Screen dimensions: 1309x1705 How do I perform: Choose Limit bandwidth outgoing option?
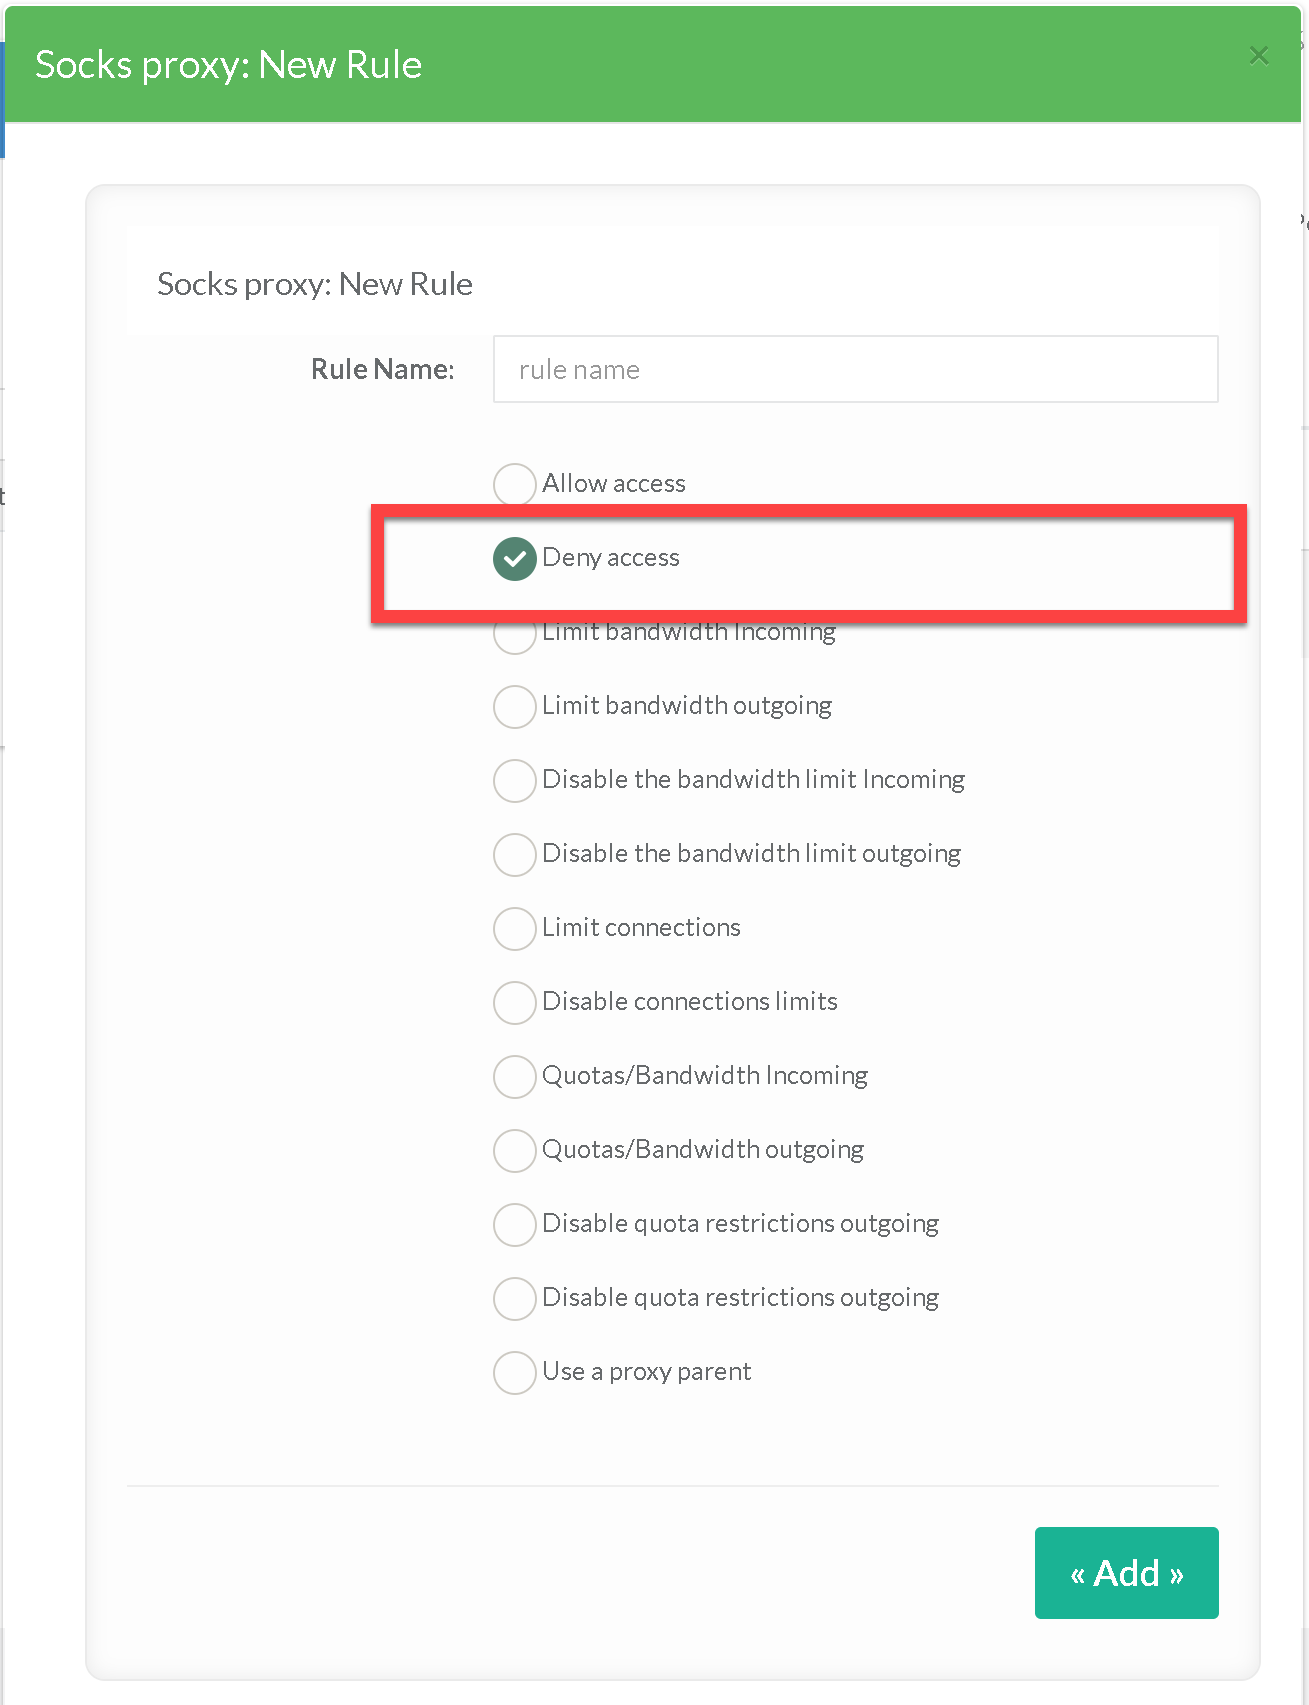click(514, 706)
